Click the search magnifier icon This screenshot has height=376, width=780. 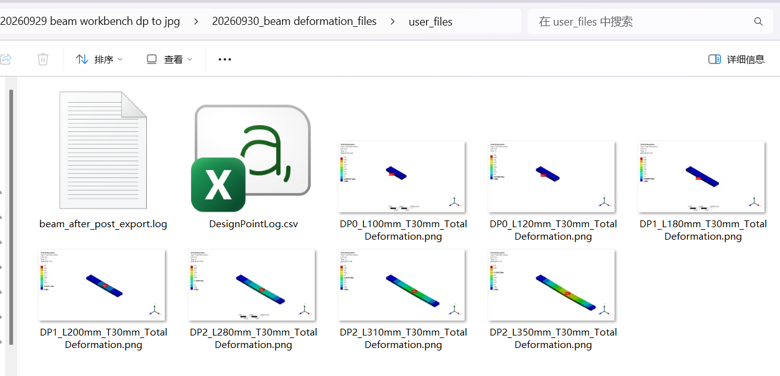click(x=758, y=21)
